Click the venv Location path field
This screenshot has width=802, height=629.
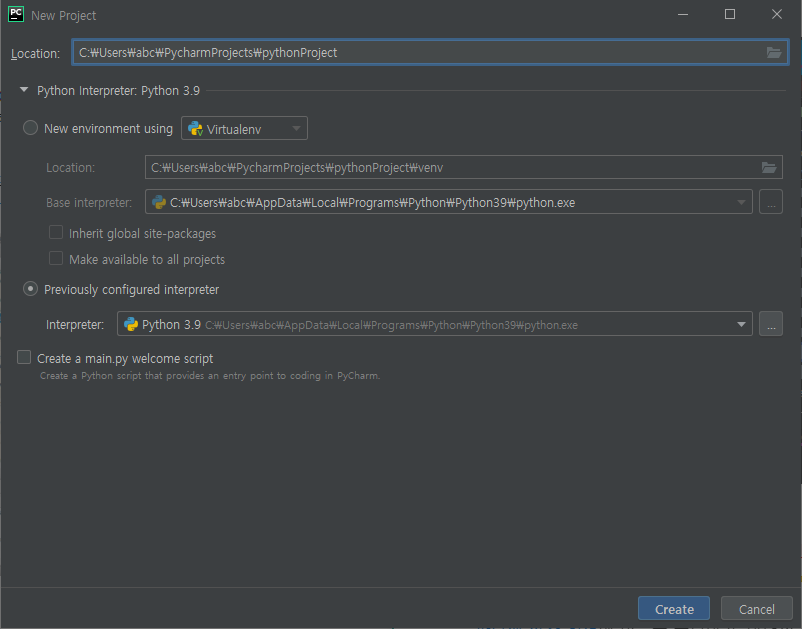click(463, 167)
